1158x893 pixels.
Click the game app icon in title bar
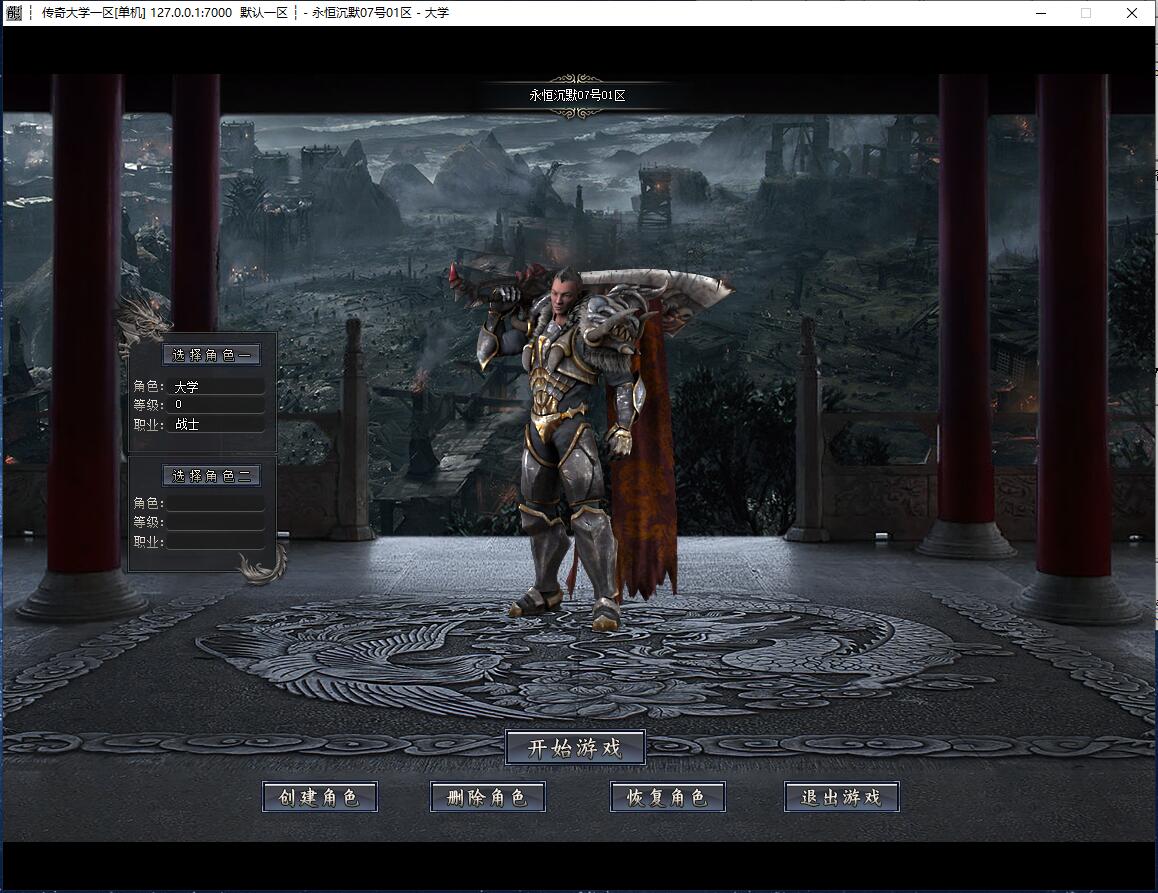pyautogui.click(x=14, y=13)
